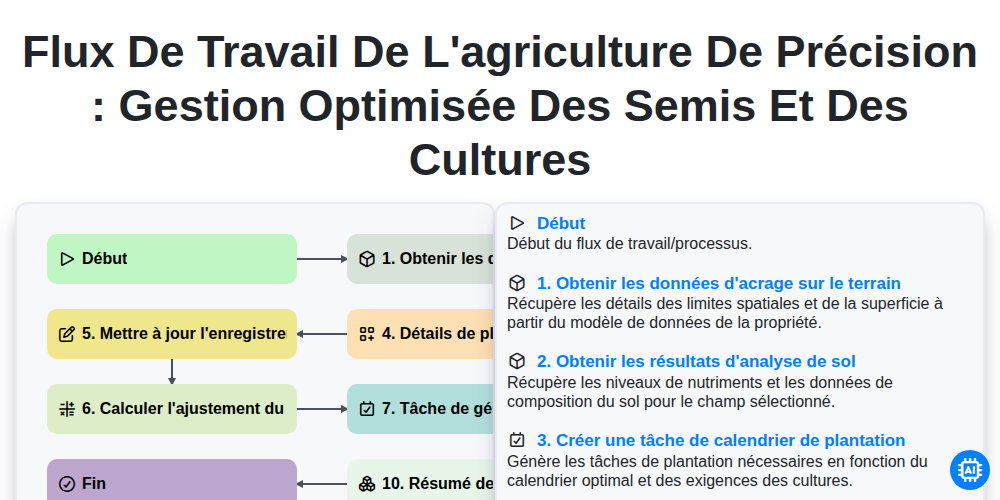Viewport: 1000px width, 500px height.
Task: Click the play icon beside Début heading
Action: point(517,223)
